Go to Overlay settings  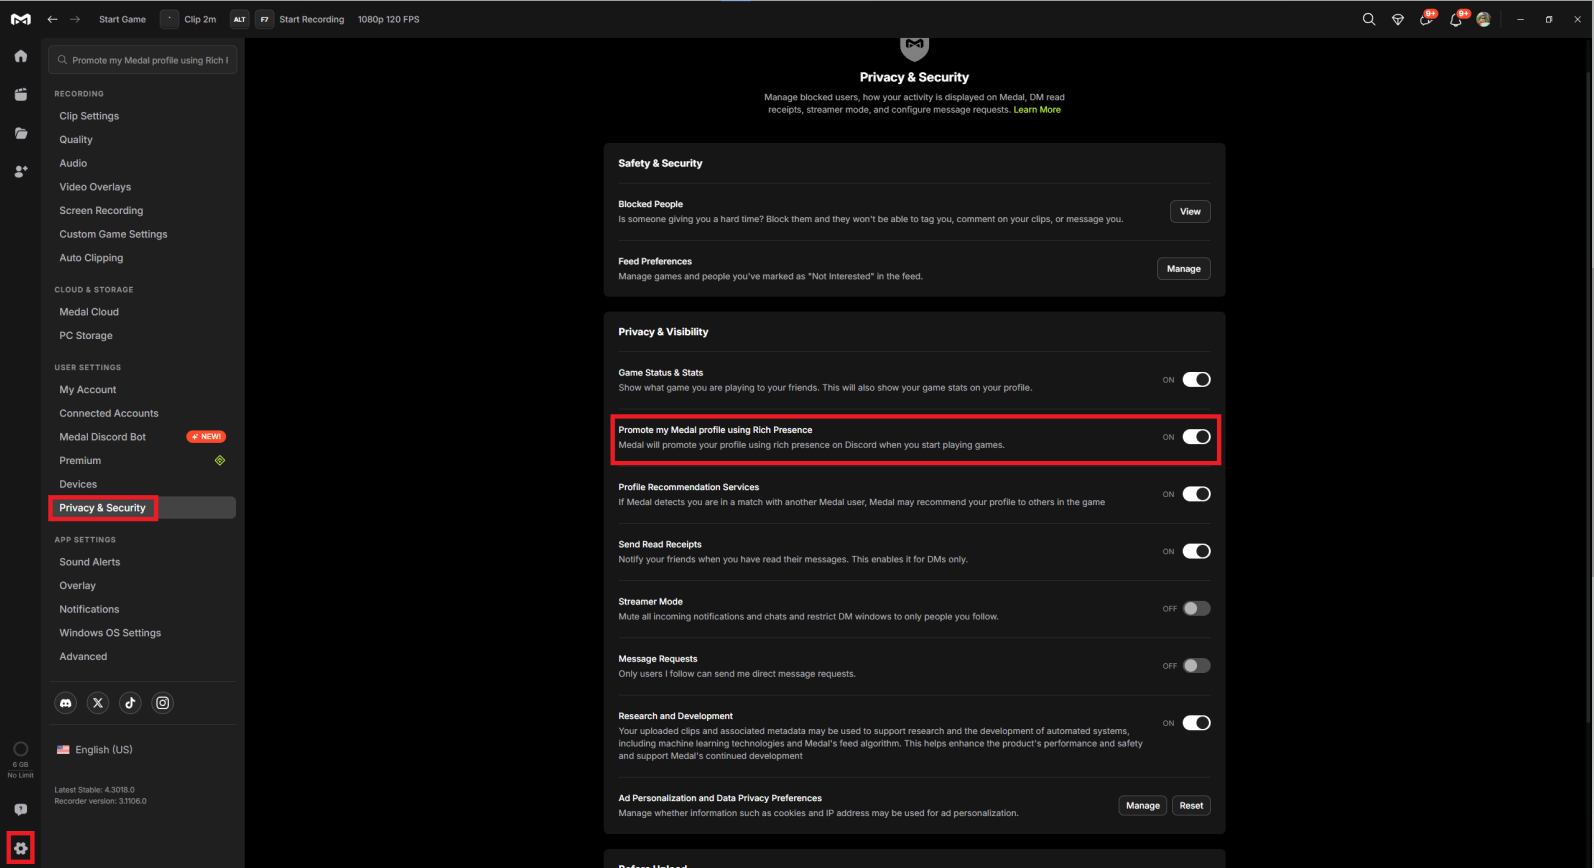[78, 586]
